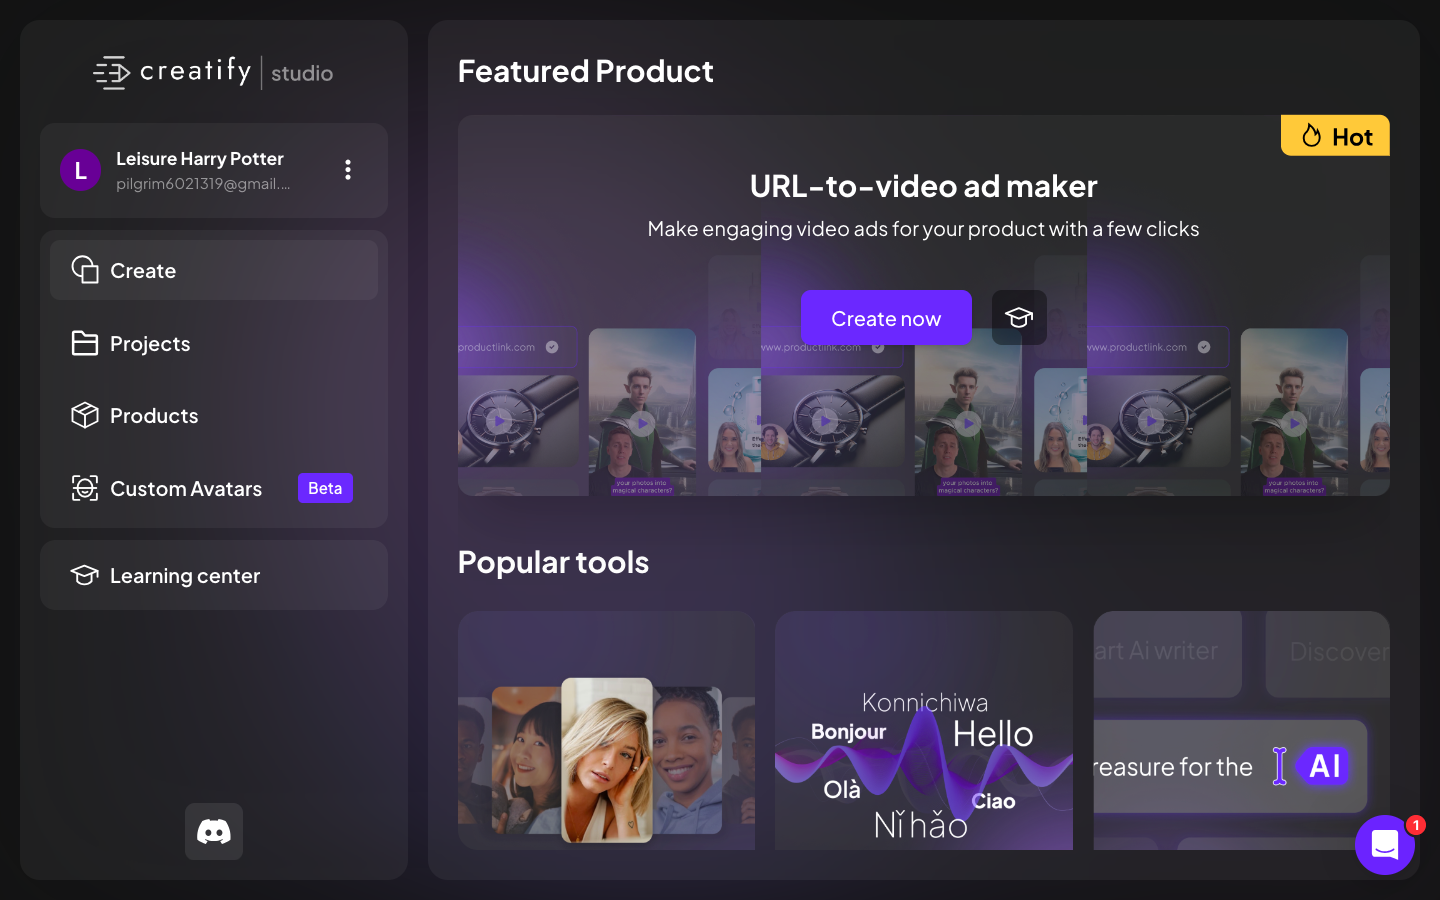Viewport: 1440px width, 900px height.
Task: Click the Popular tools heading
Action: coord(553,562)
